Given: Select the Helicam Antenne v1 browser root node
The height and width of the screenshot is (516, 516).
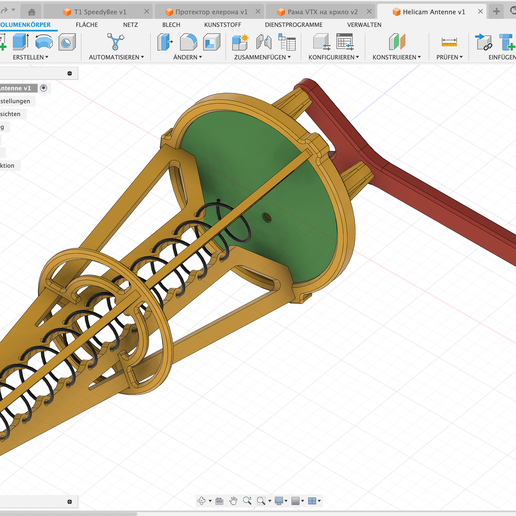Looking at the screenshot, I should [18, 88].
